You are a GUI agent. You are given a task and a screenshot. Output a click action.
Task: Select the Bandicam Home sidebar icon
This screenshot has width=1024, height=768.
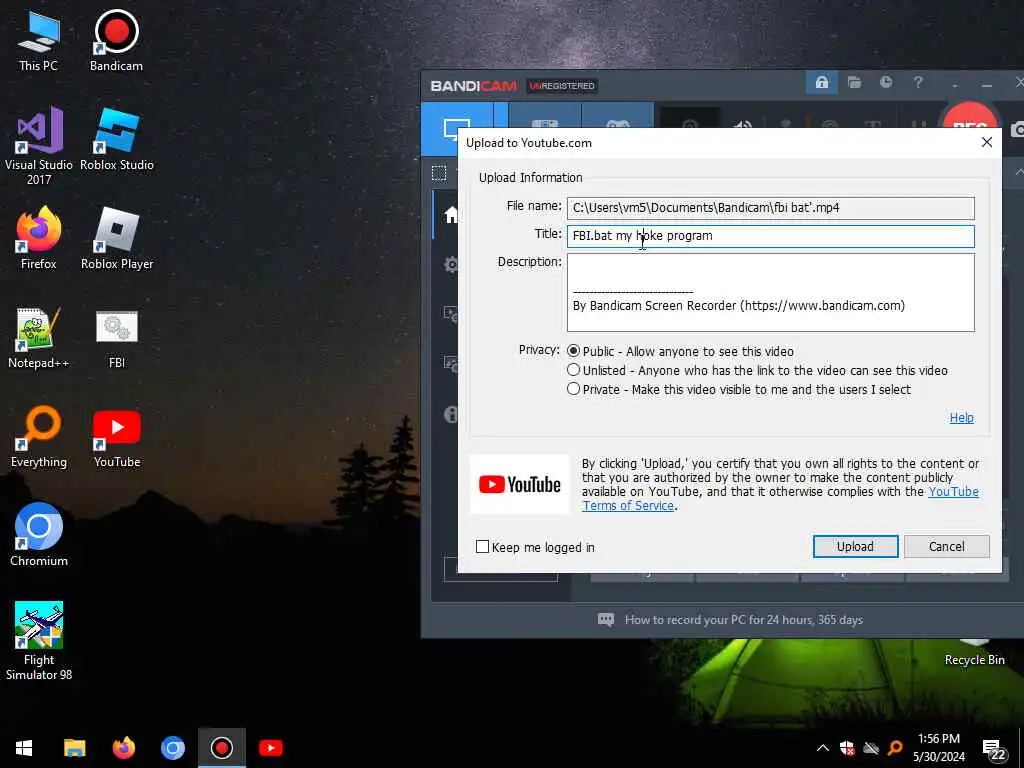point(451,214)
